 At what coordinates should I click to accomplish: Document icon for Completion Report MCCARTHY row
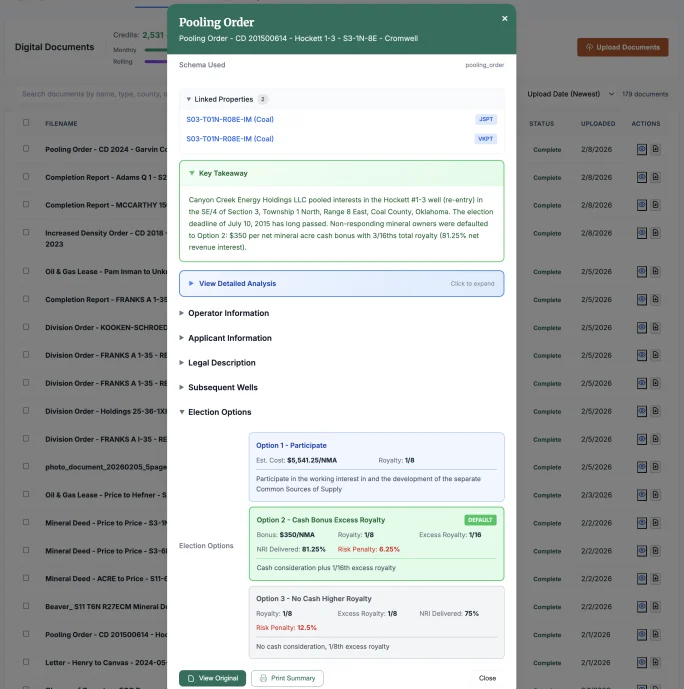[655, 205]
